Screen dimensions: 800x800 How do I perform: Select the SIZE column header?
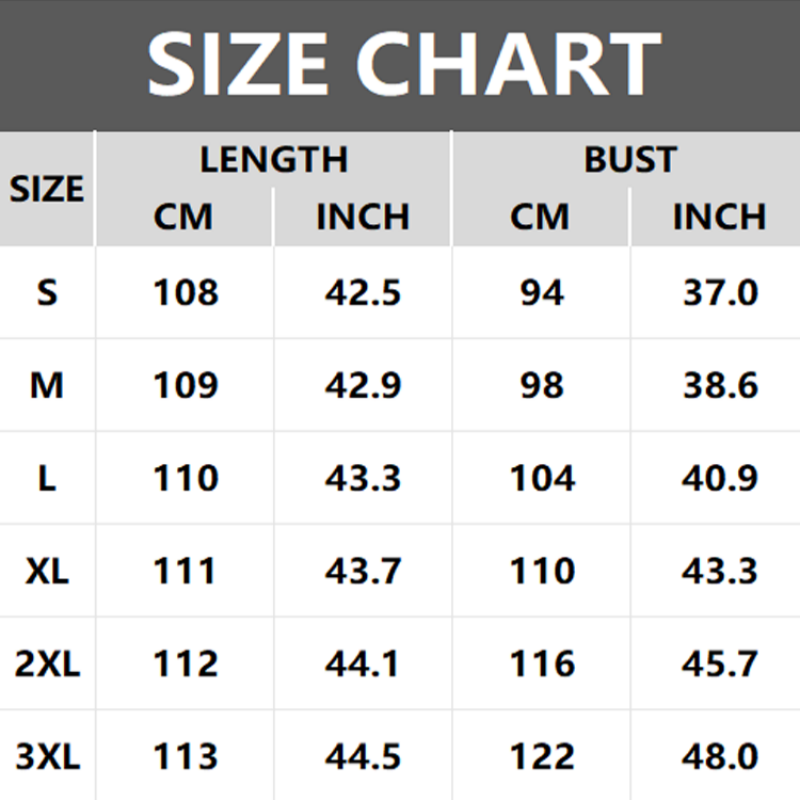coord(47,189)
